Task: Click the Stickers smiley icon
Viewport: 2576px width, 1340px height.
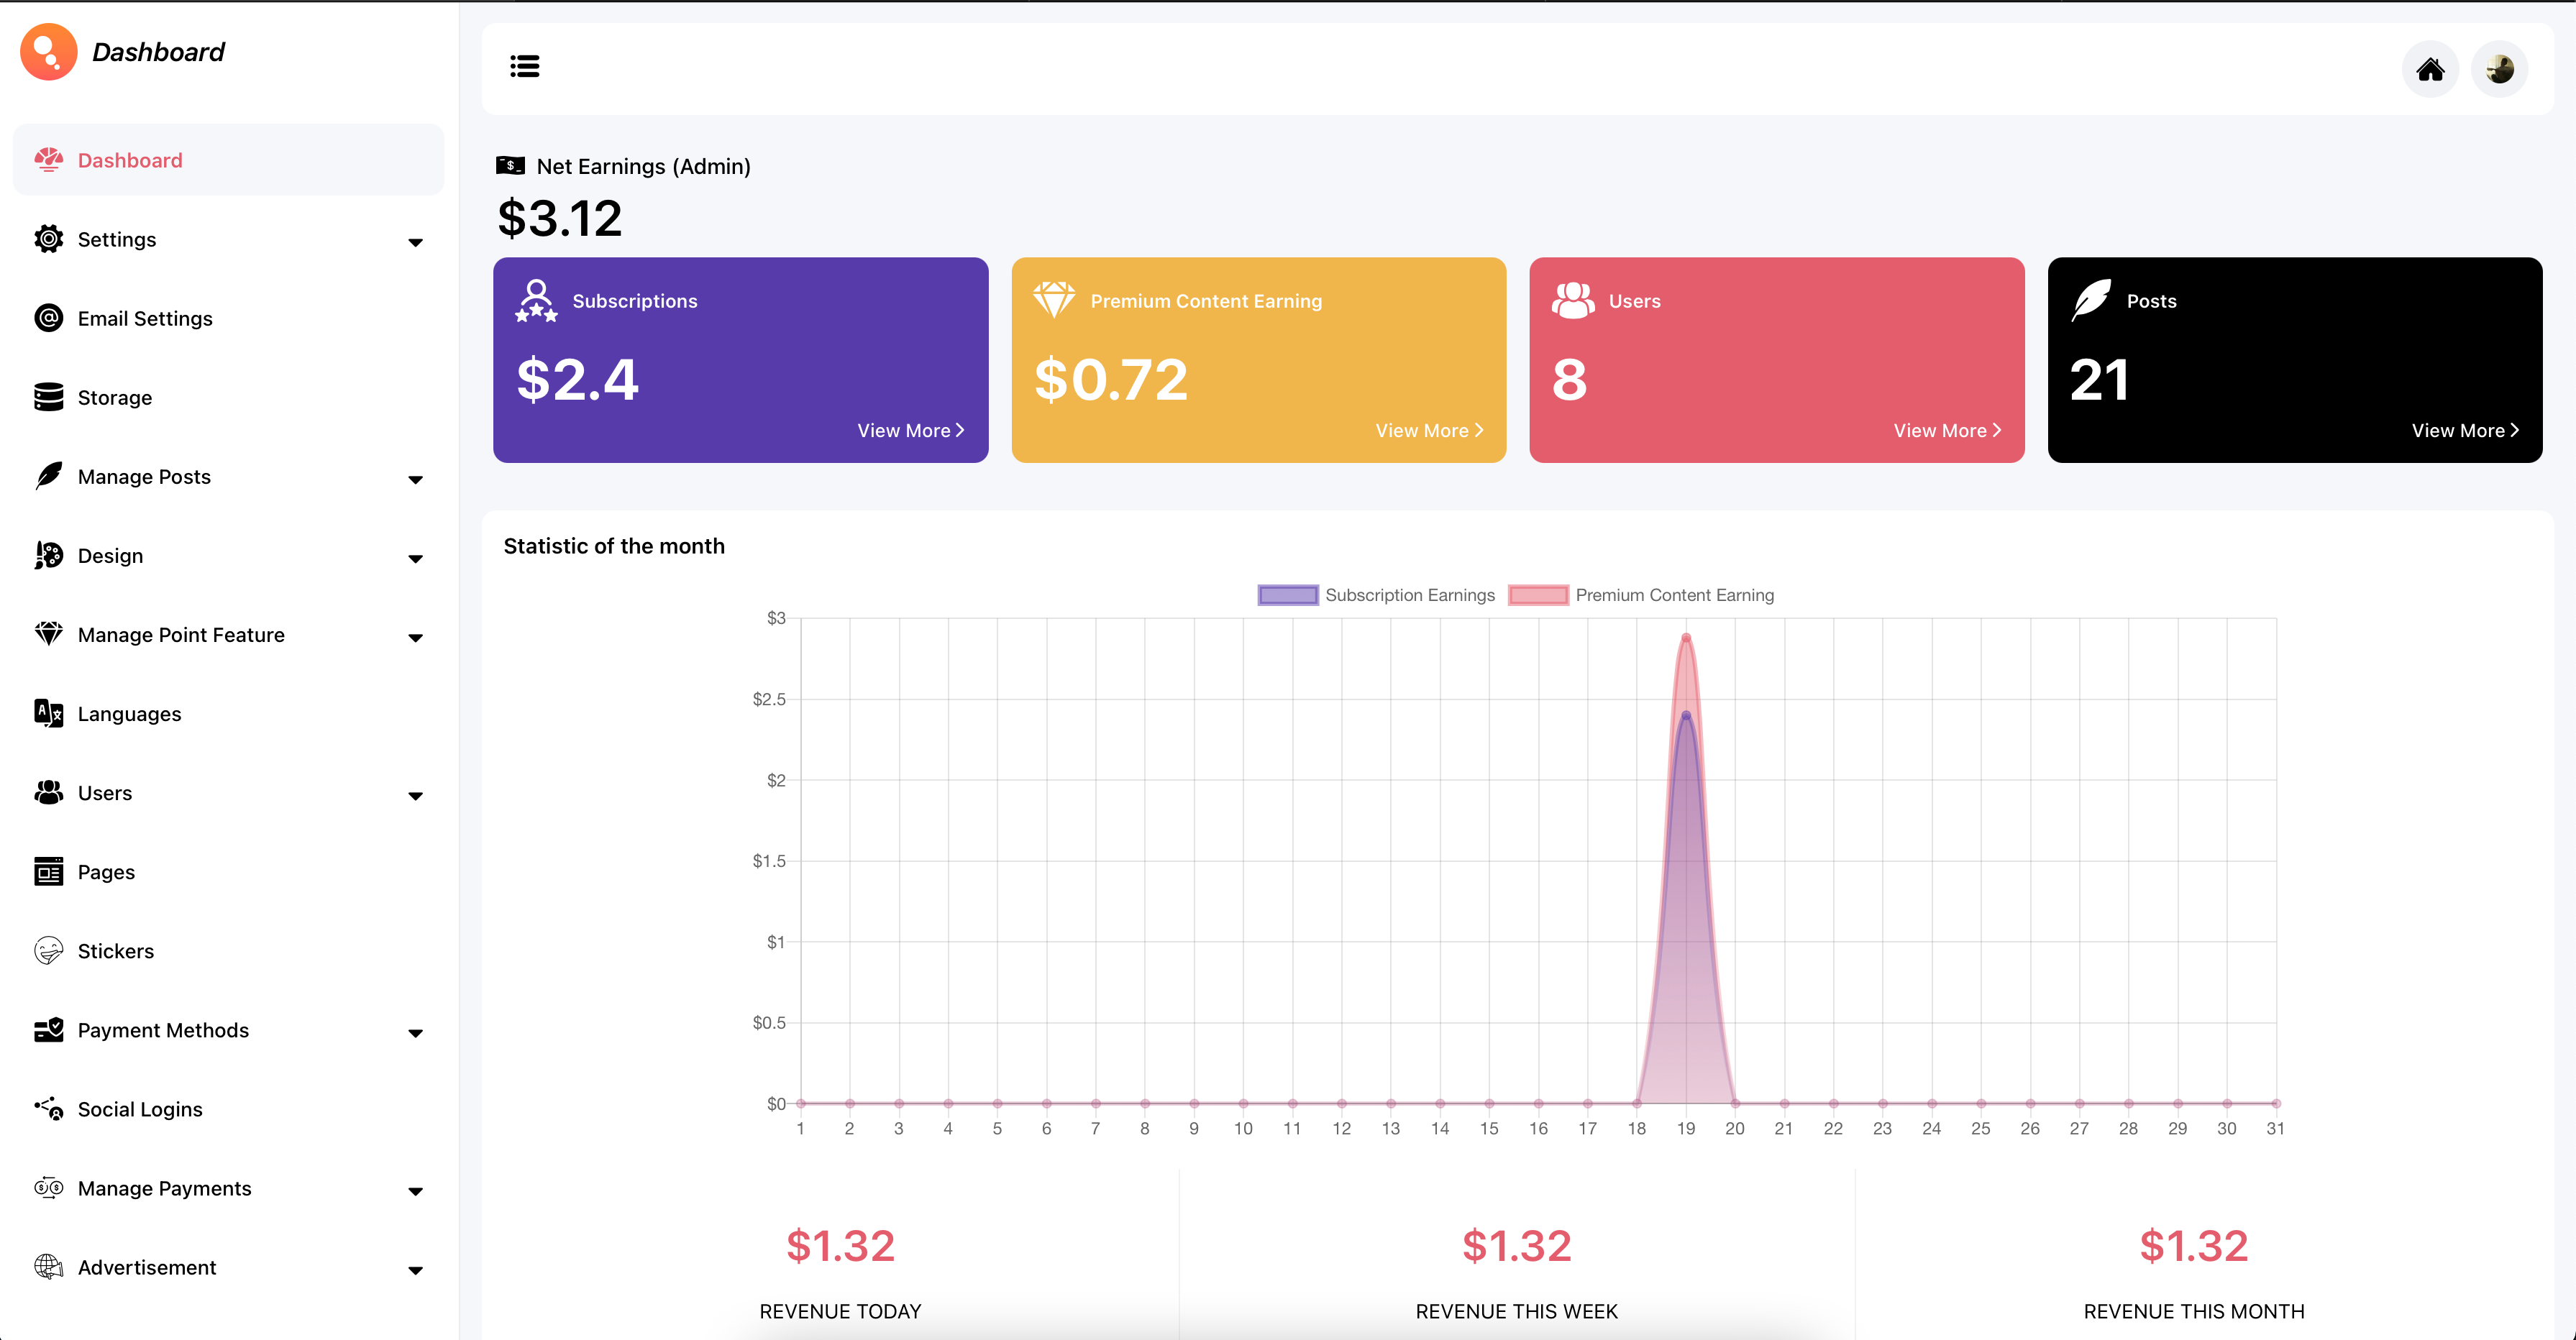Action: (x=48, y=951)
